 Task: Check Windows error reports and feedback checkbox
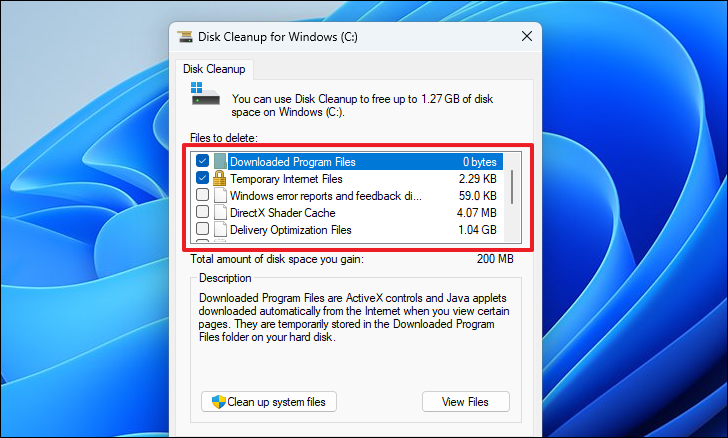coord(202,195)
